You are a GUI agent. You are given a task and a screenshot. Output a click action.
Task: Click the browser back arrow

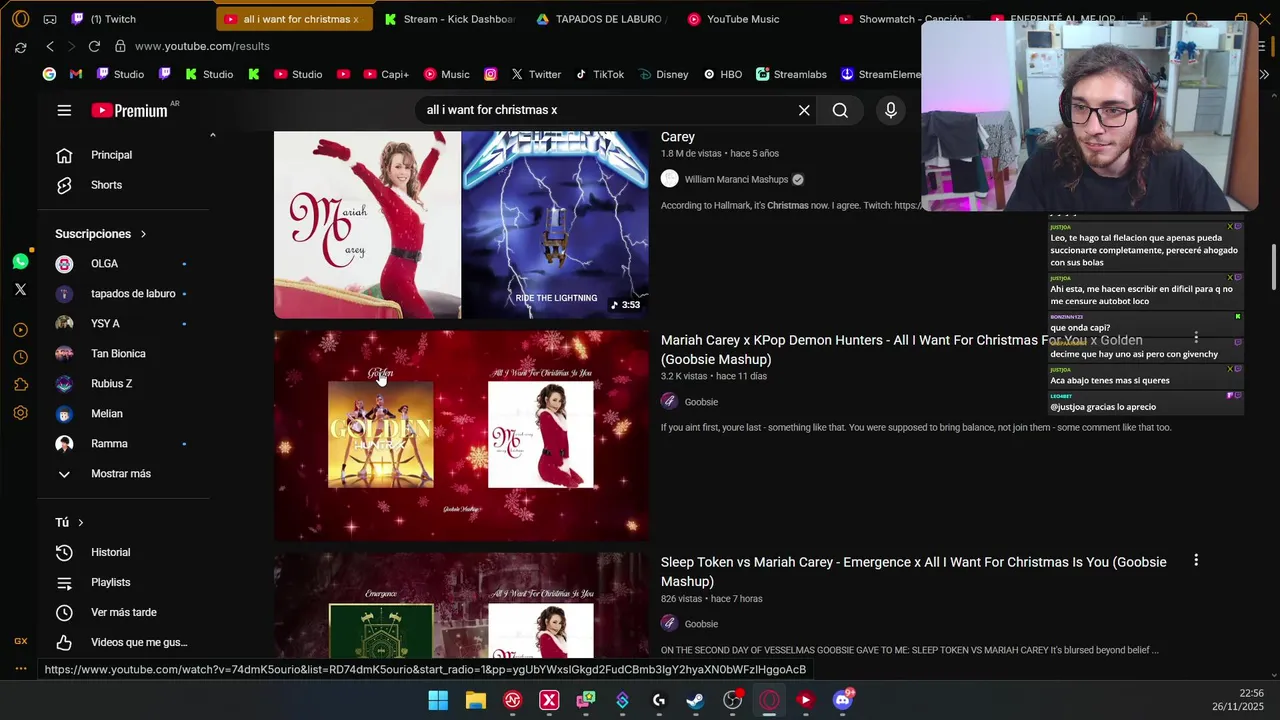(x=50, y=46)
